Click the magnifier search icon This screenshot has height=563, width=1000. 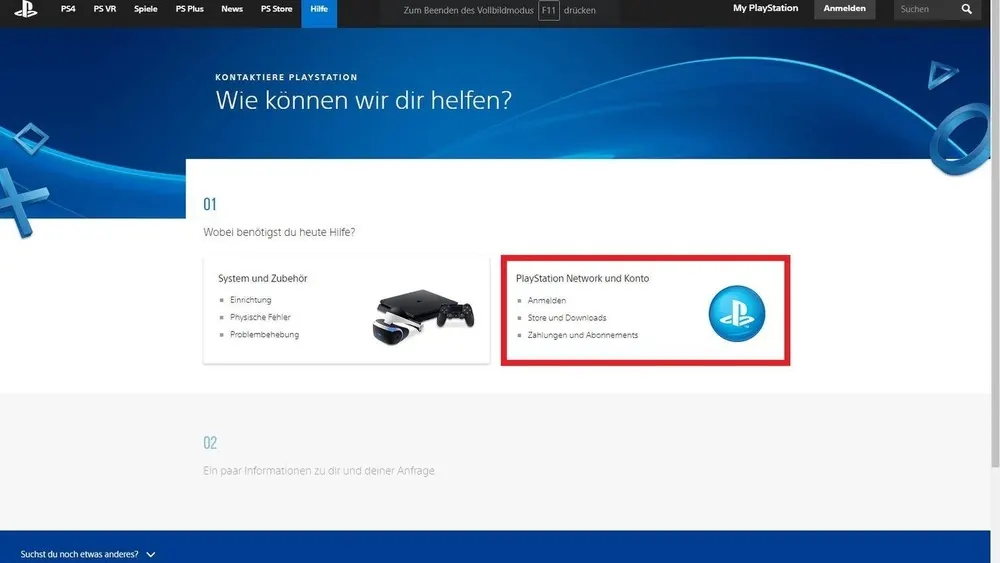(x=967, y=9)
